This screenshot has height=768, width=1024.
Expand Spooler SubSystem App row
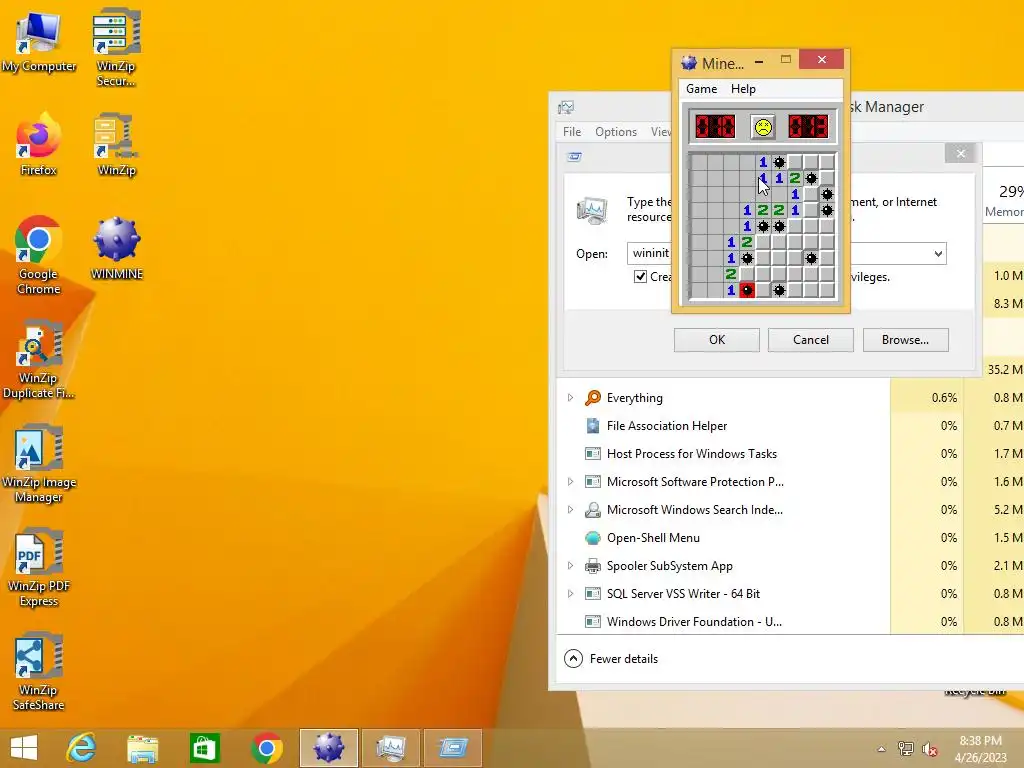570,566
